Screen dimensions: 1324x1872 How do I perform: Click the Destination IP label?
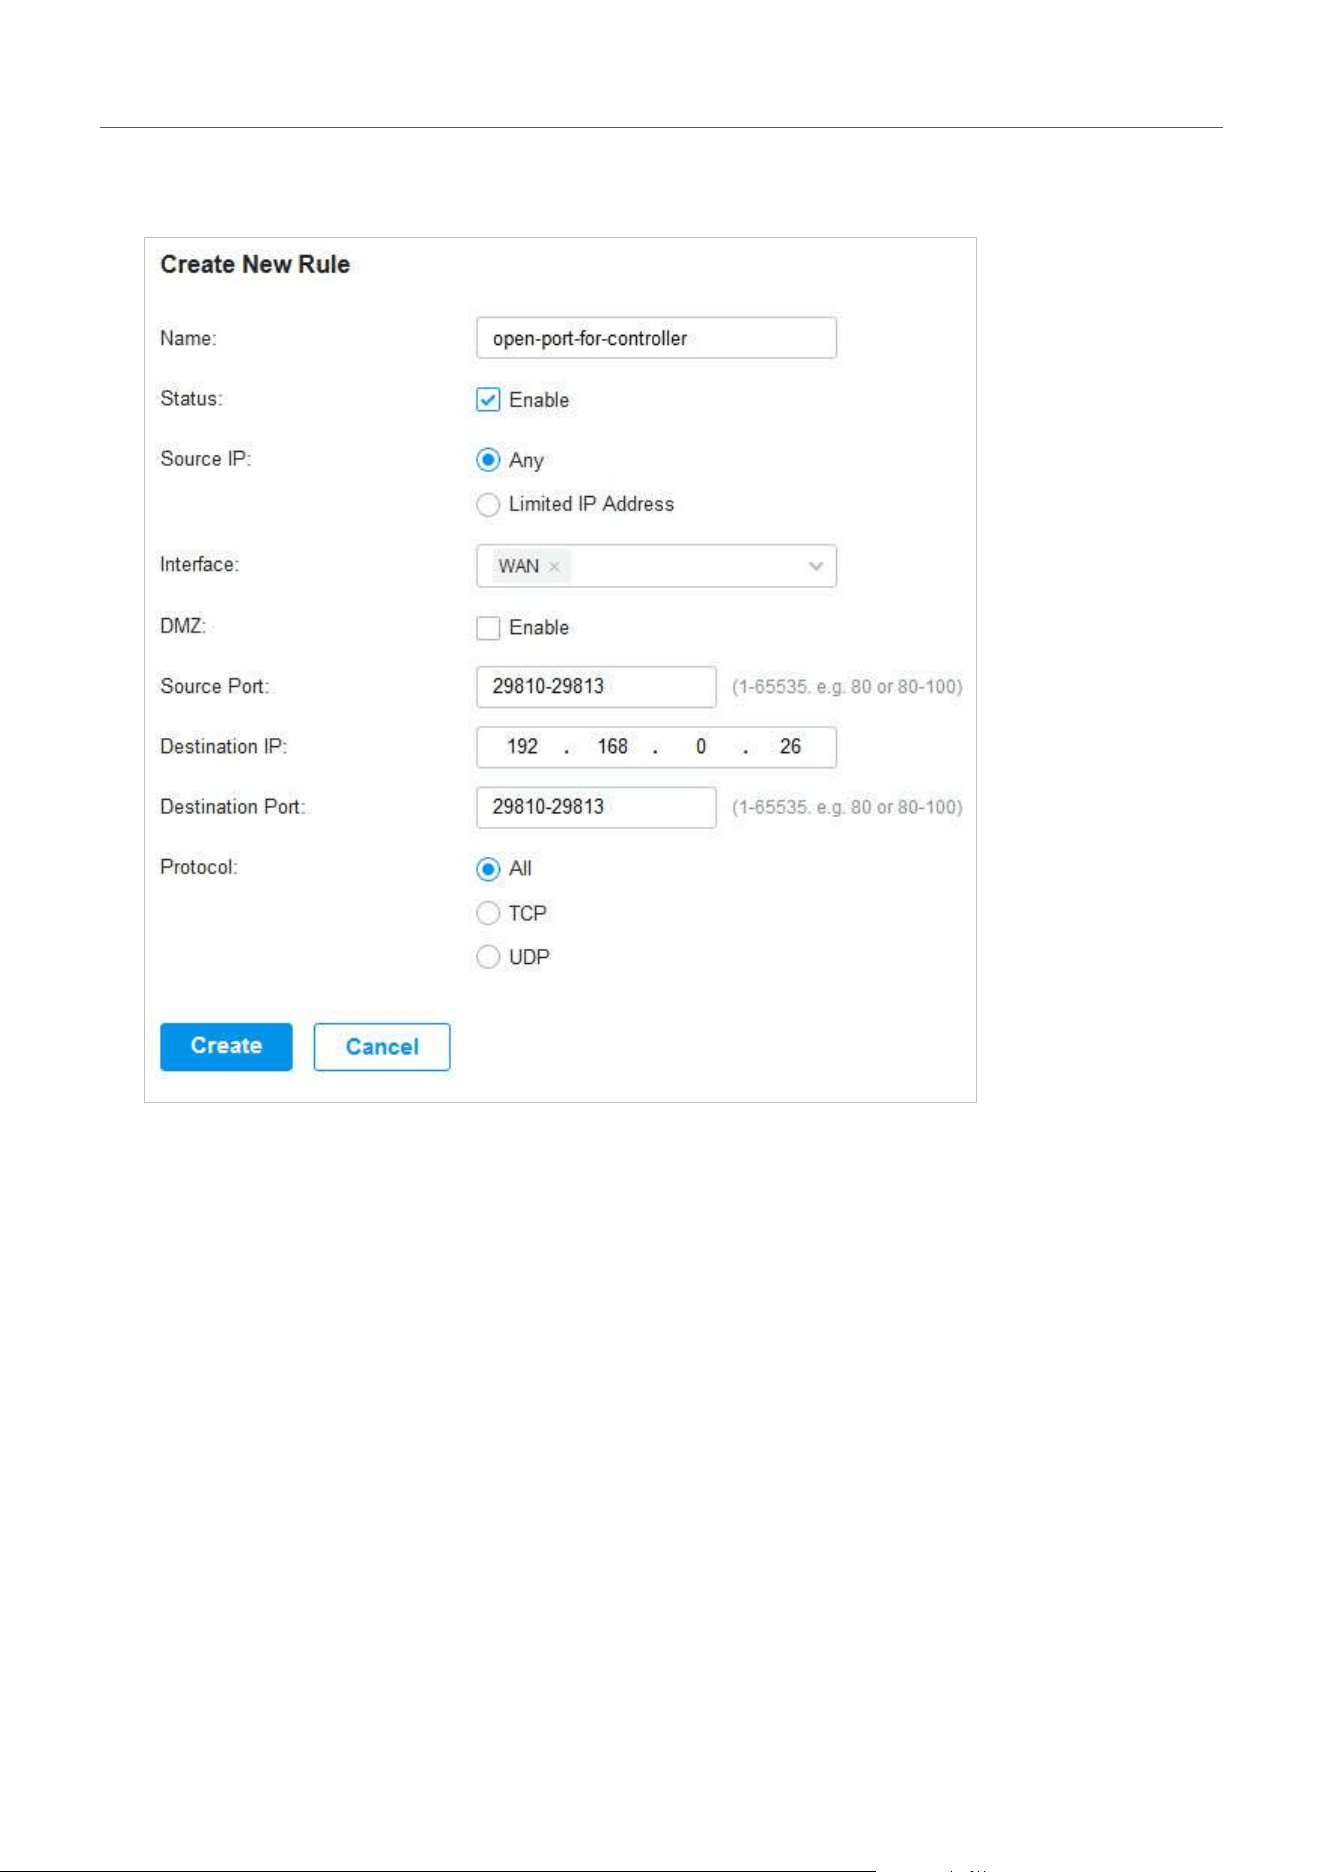(x=224, y=747)
